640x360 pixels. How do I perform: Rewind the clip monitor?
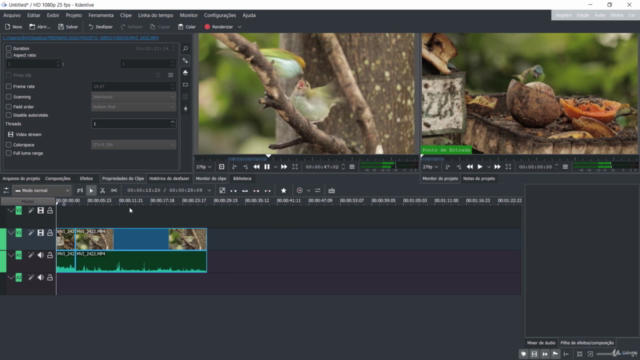point(256,167)
